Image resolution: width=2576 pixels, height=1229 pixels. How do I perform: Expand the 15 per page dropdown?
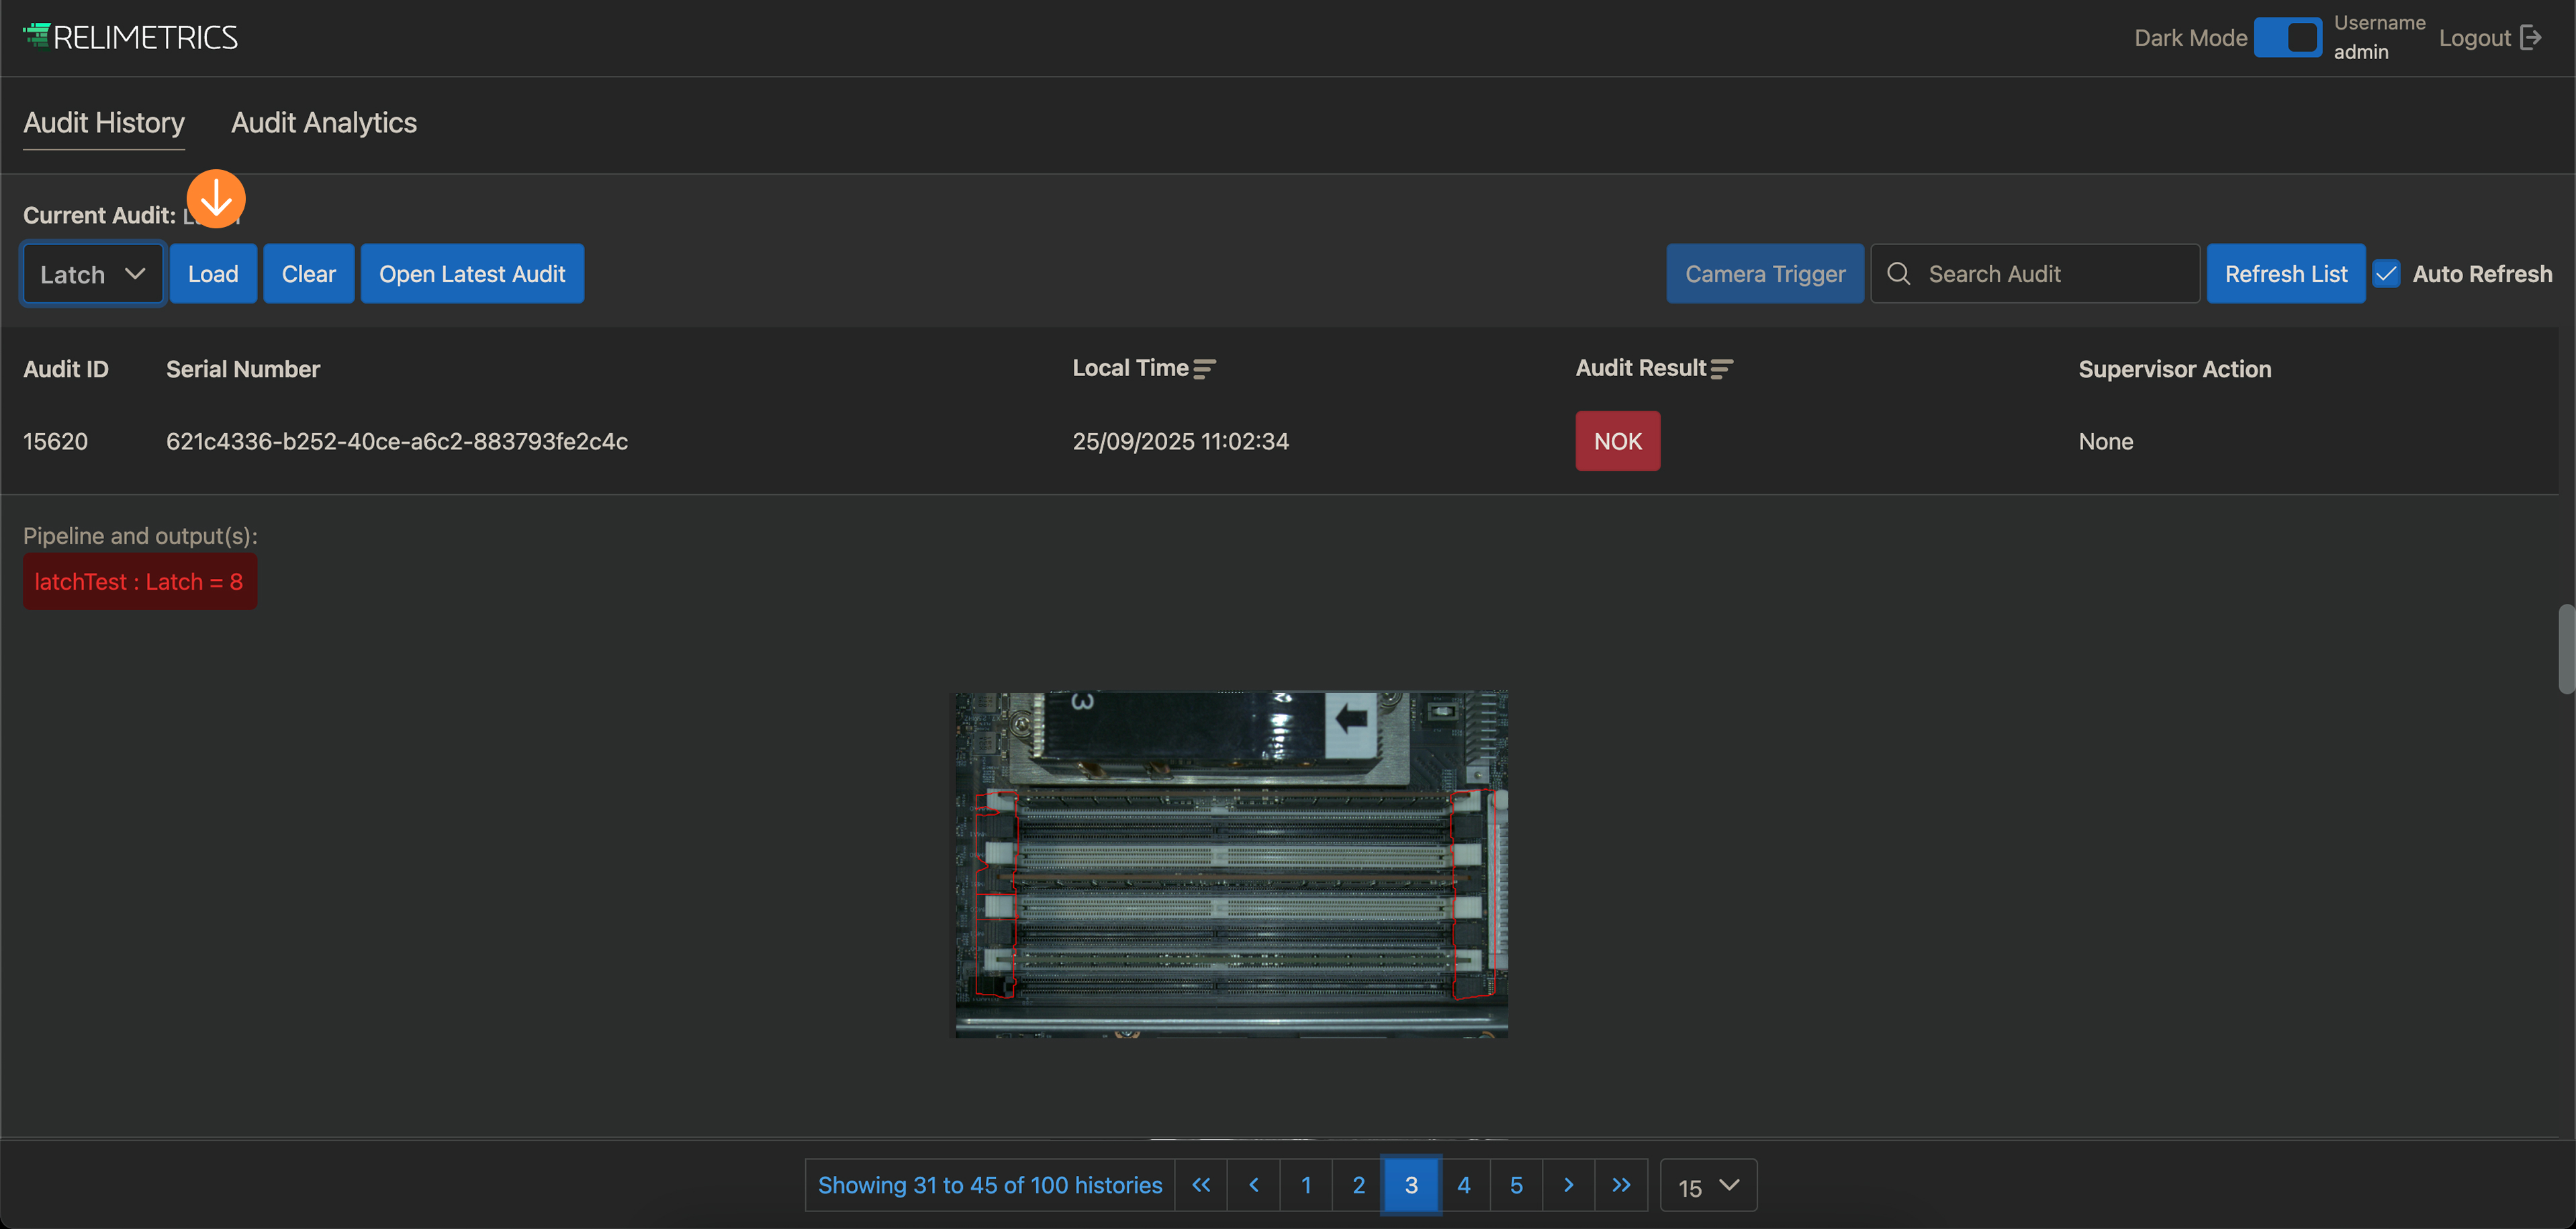click(x=1708, y=1186)
